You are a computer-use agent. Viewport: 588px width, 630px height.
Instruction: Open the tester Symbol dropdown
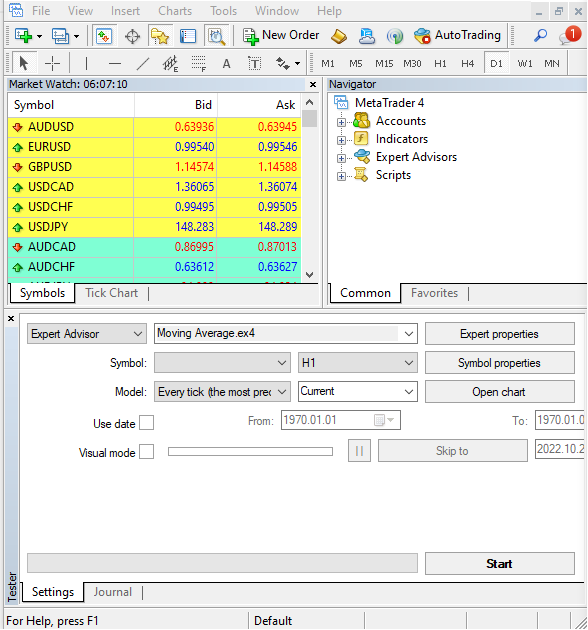click(x=222, y=363)
